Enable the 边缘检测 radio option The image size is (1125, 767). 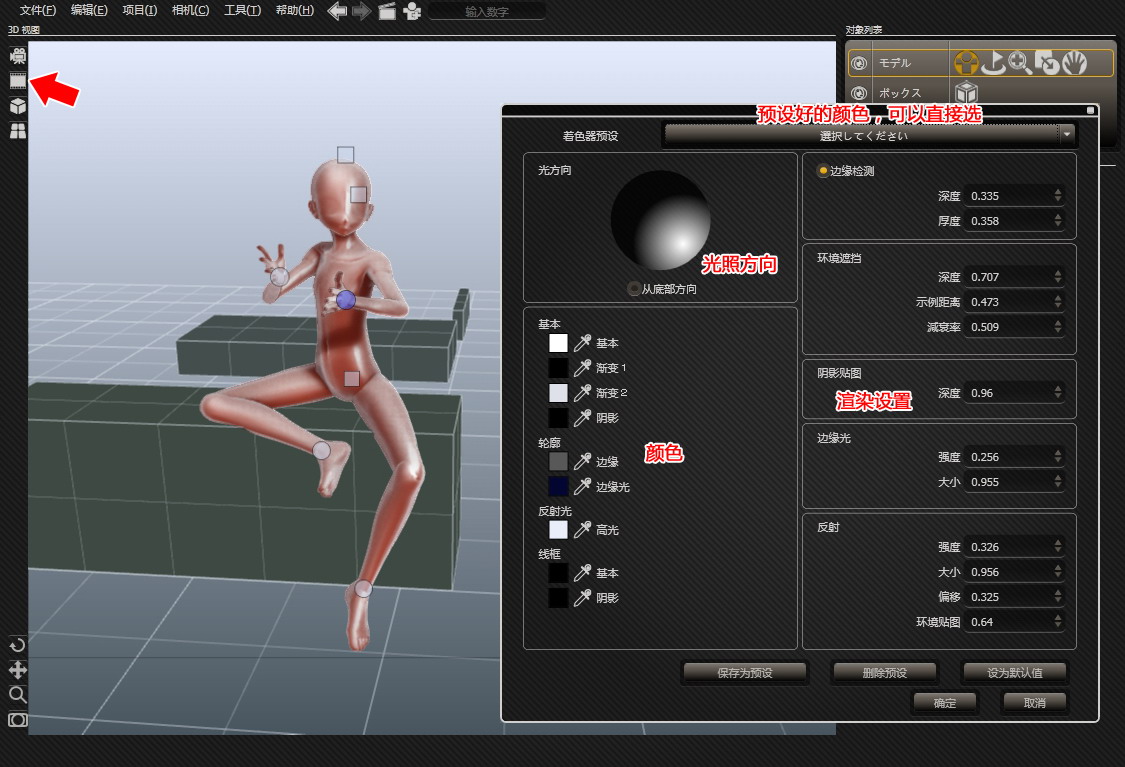pos(824,171)
